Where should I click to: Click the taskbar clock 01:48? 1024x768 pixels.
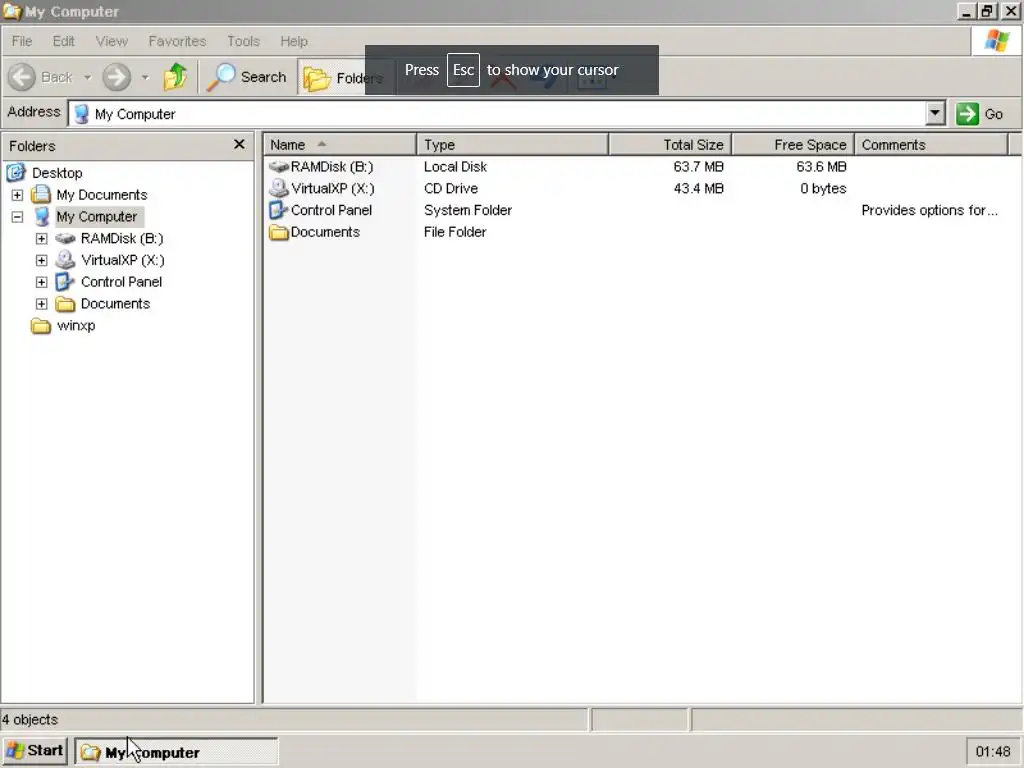pyautogui.click(x=993, y=752)
